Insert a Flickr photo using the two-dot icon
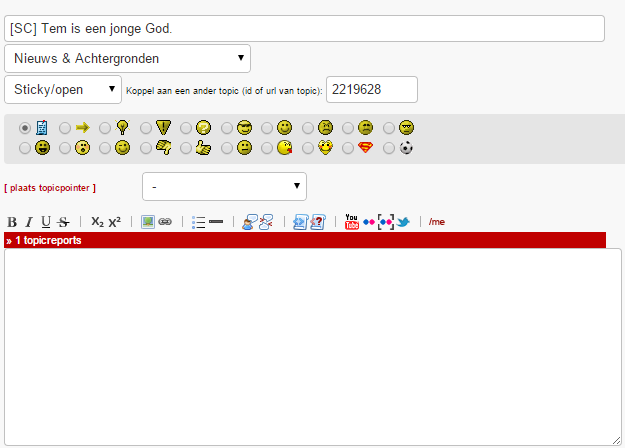This screenshot has width=625, height=448. (369, 222)
